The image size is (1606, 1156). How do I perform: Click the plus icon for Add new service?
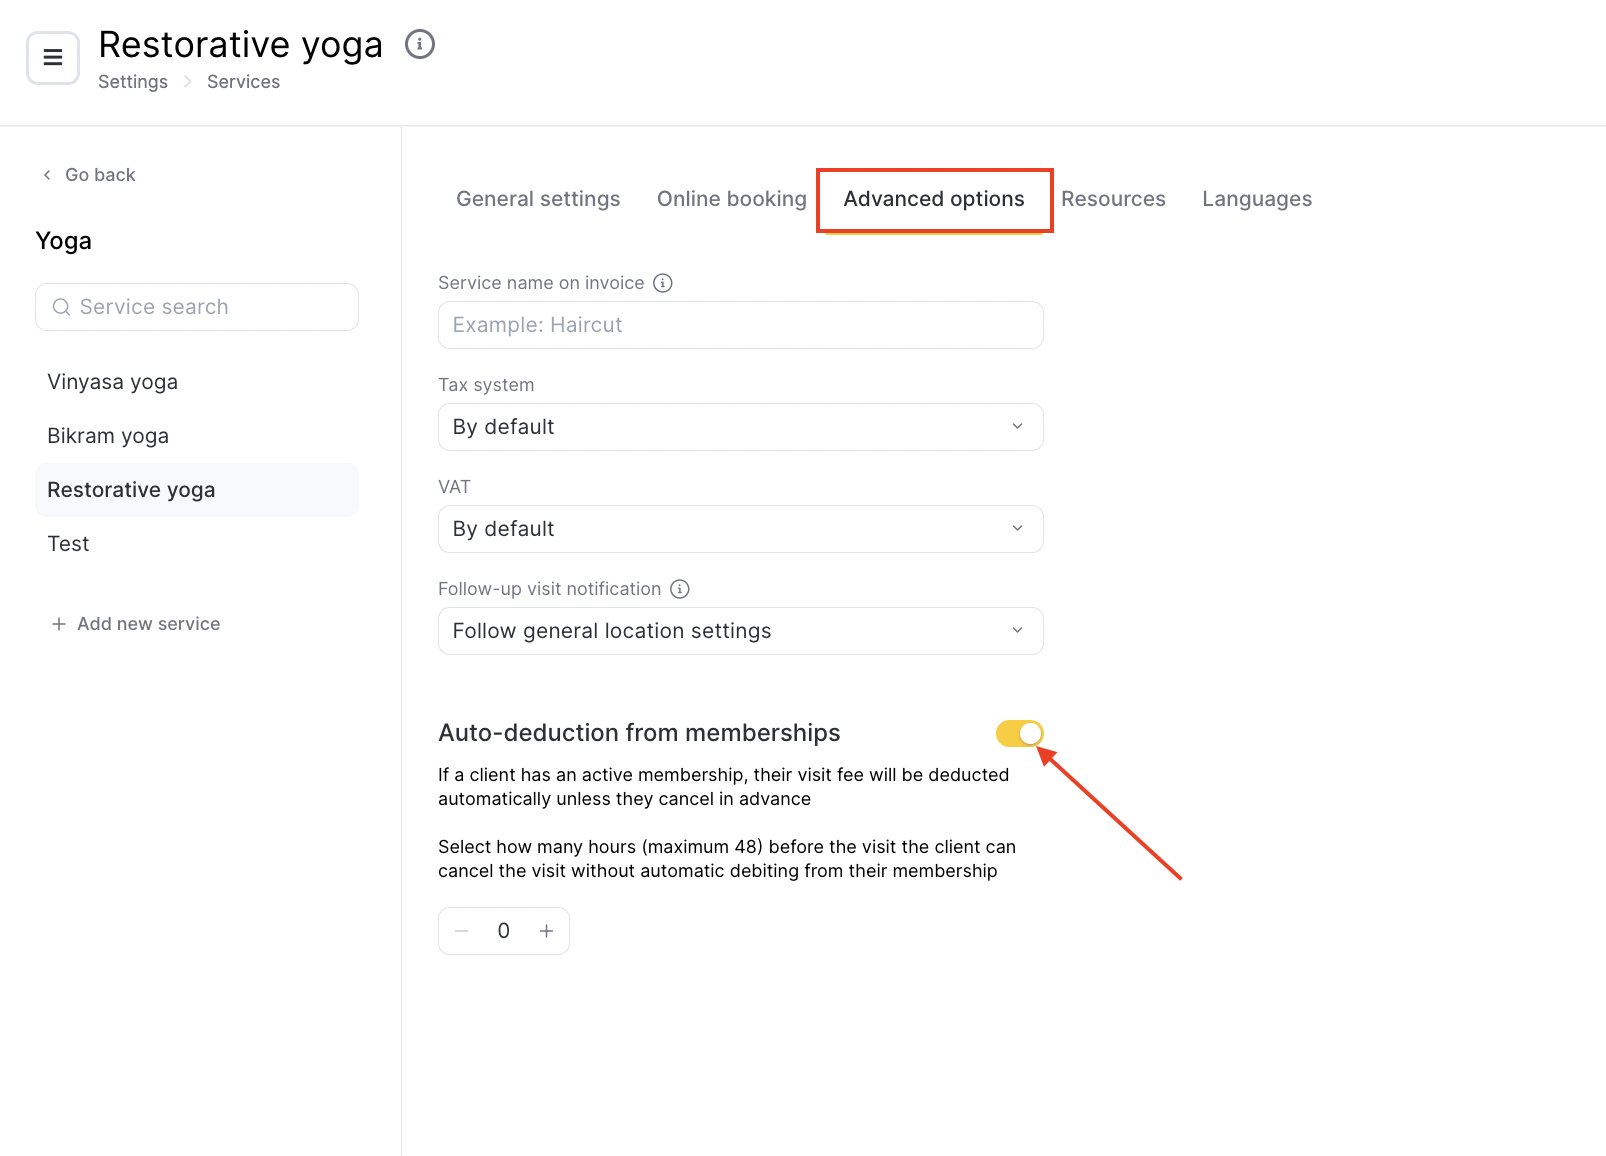pyautogui.click(x=59, y=624)
